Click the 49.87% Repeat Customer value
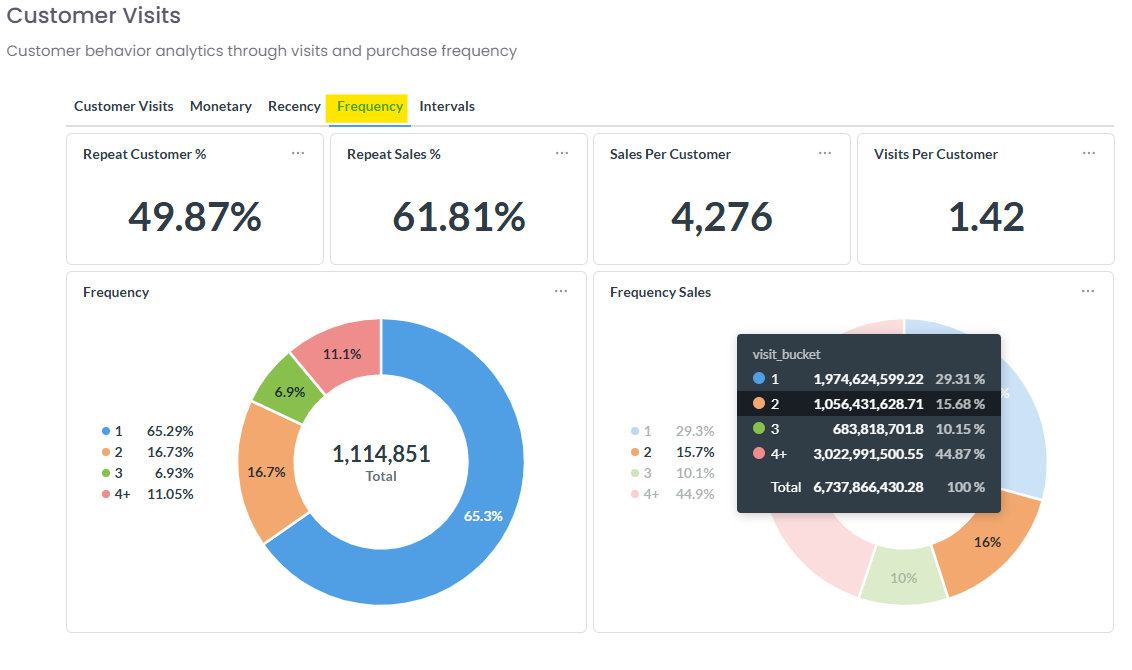 pos(195,217)
